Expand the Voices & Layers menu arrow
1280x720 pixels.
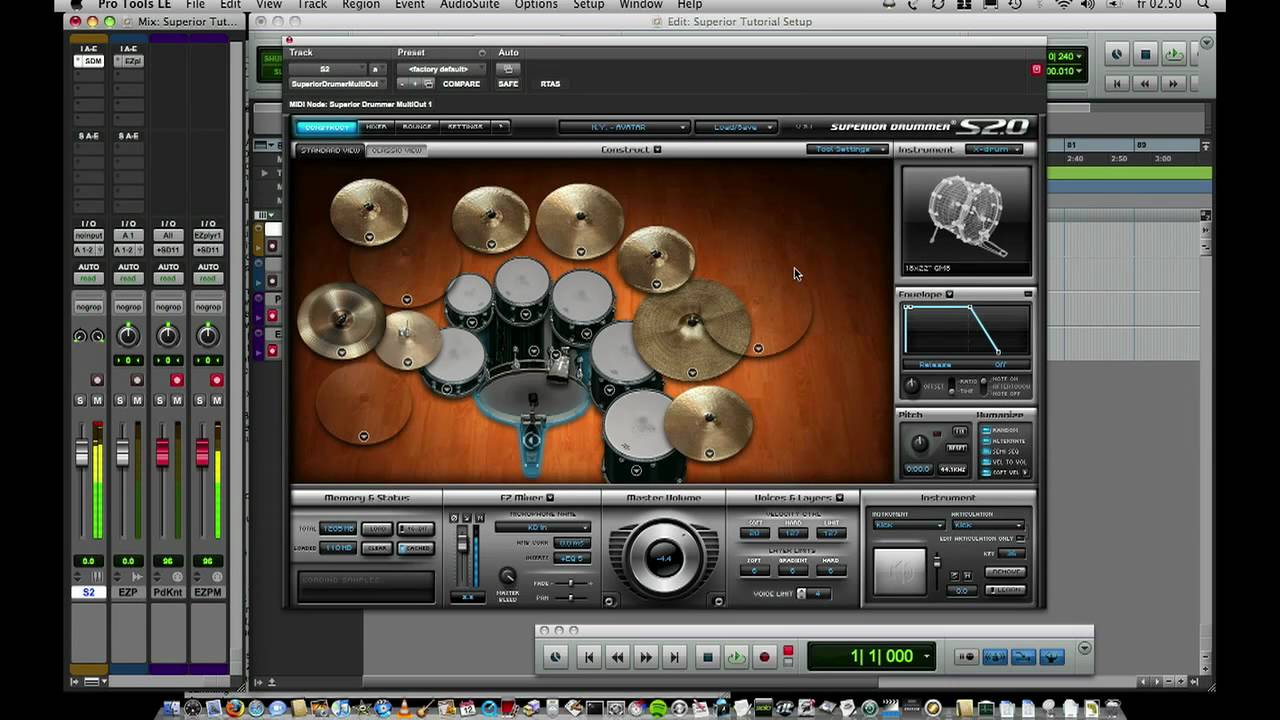(839, 497)
